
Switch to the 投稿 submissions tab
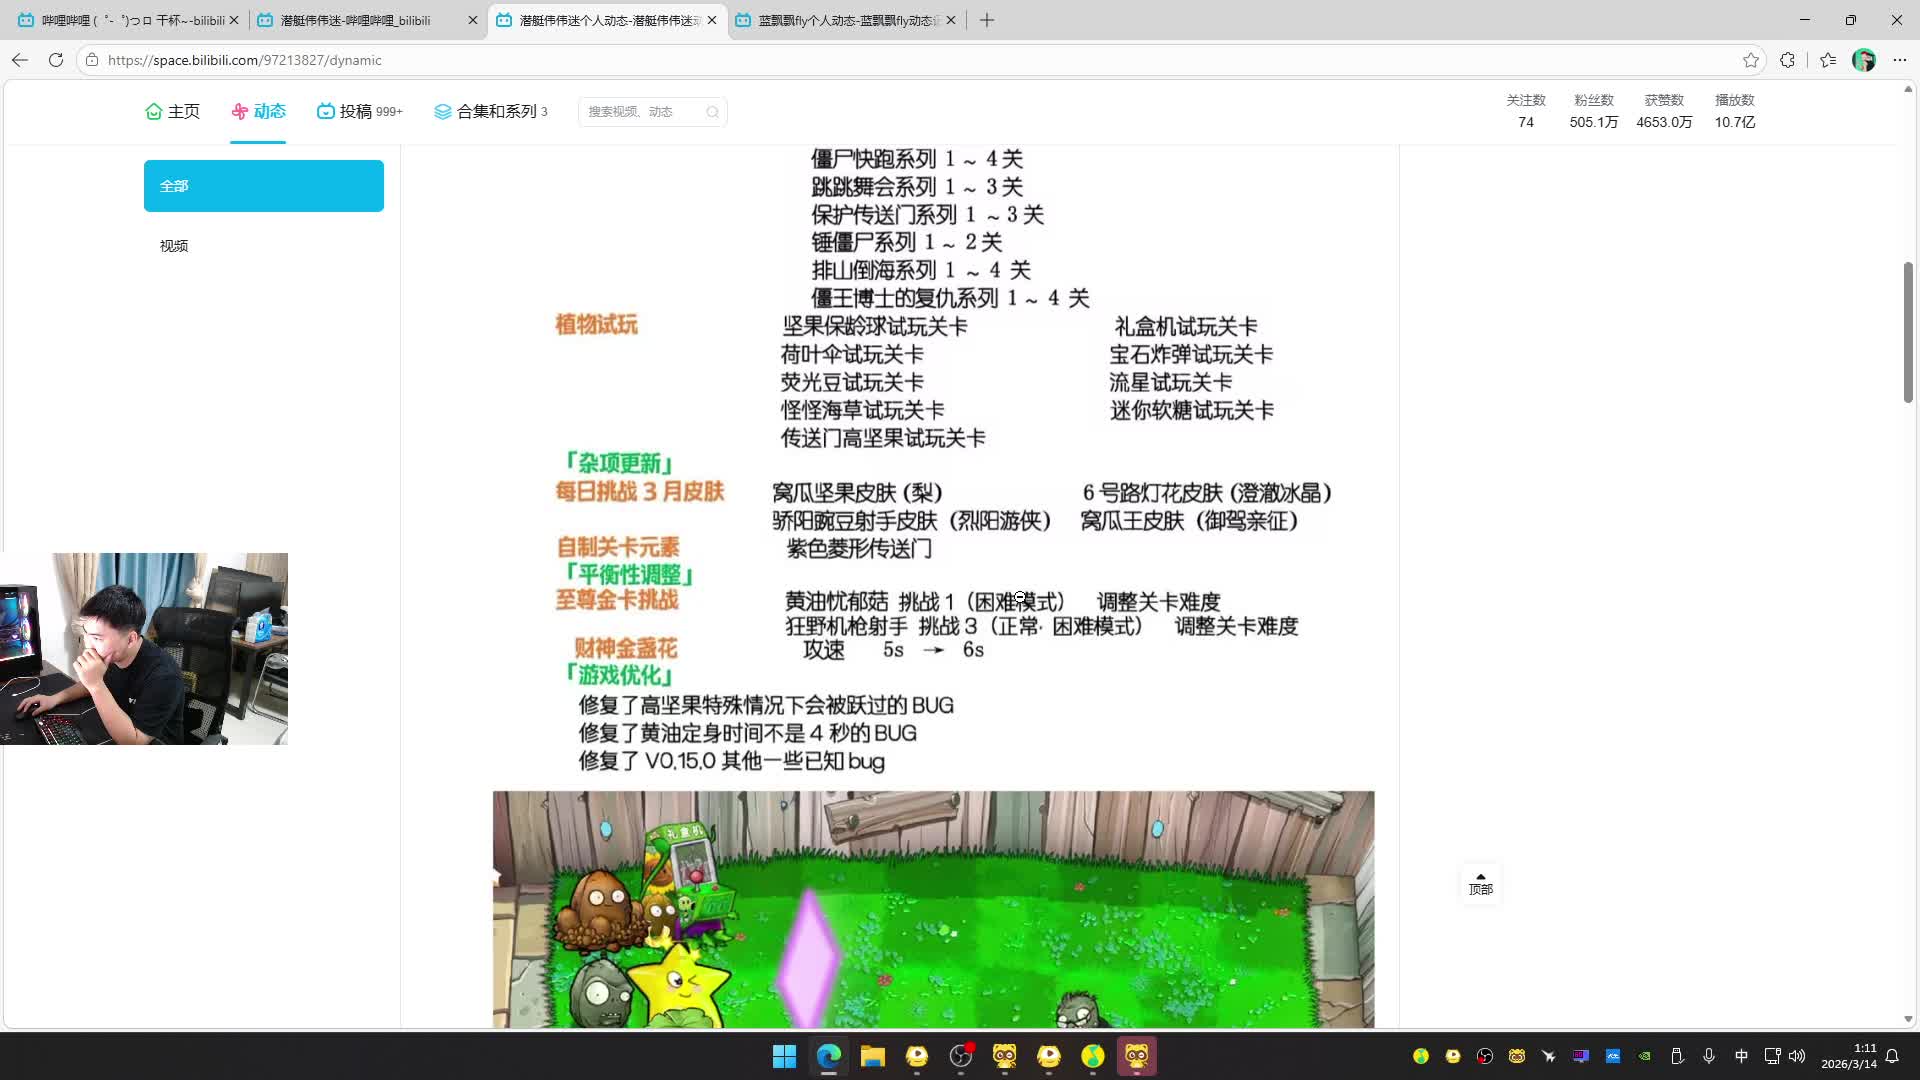358,112
